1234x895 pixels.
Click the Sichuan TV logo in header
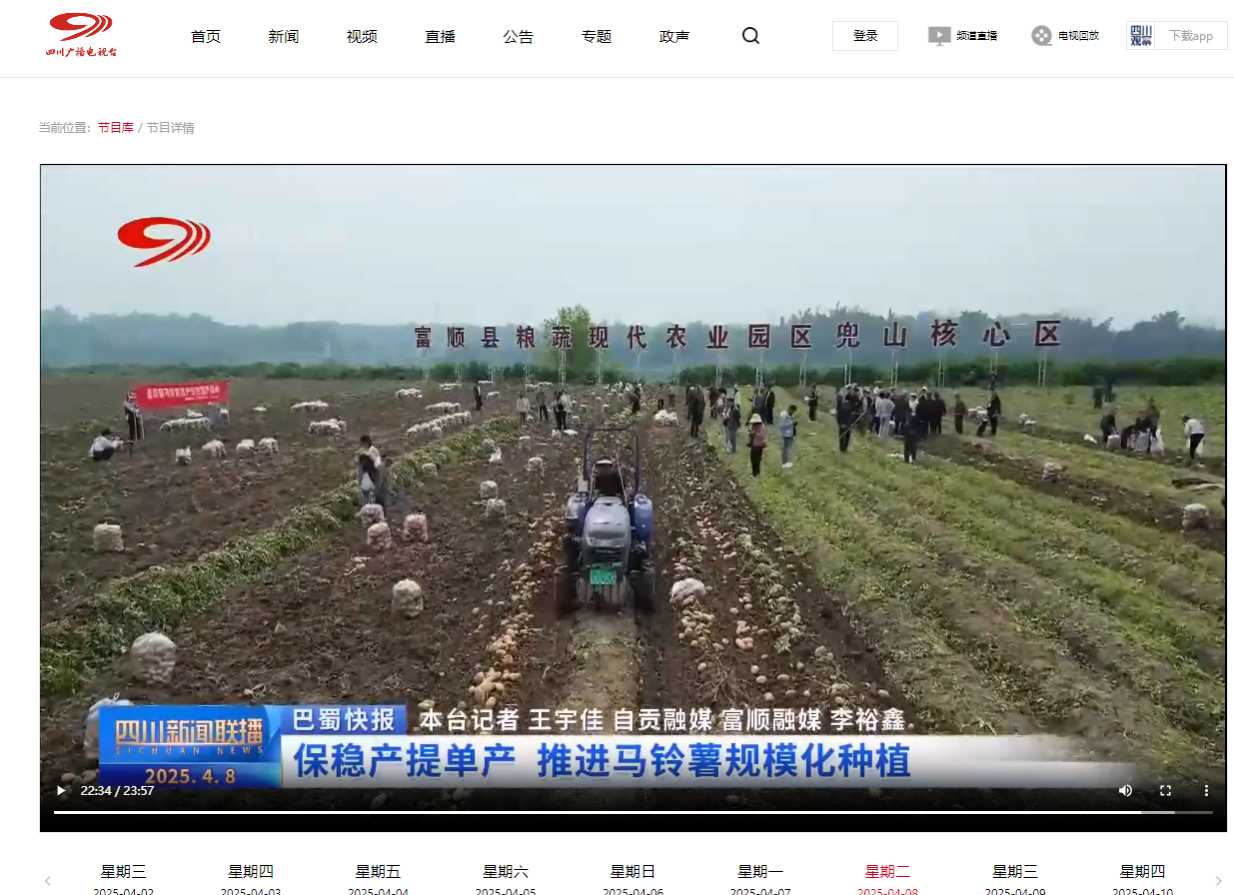pyautogui.click(x=82, y=35)
